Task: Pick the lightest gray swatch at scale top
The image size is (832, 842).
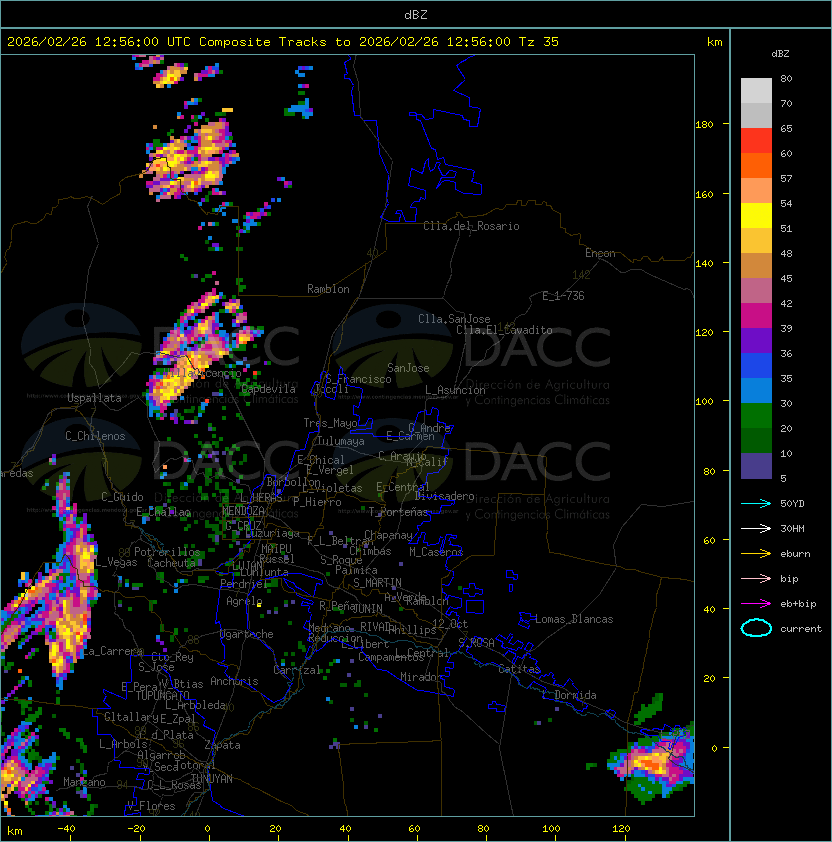Action: 756,90
